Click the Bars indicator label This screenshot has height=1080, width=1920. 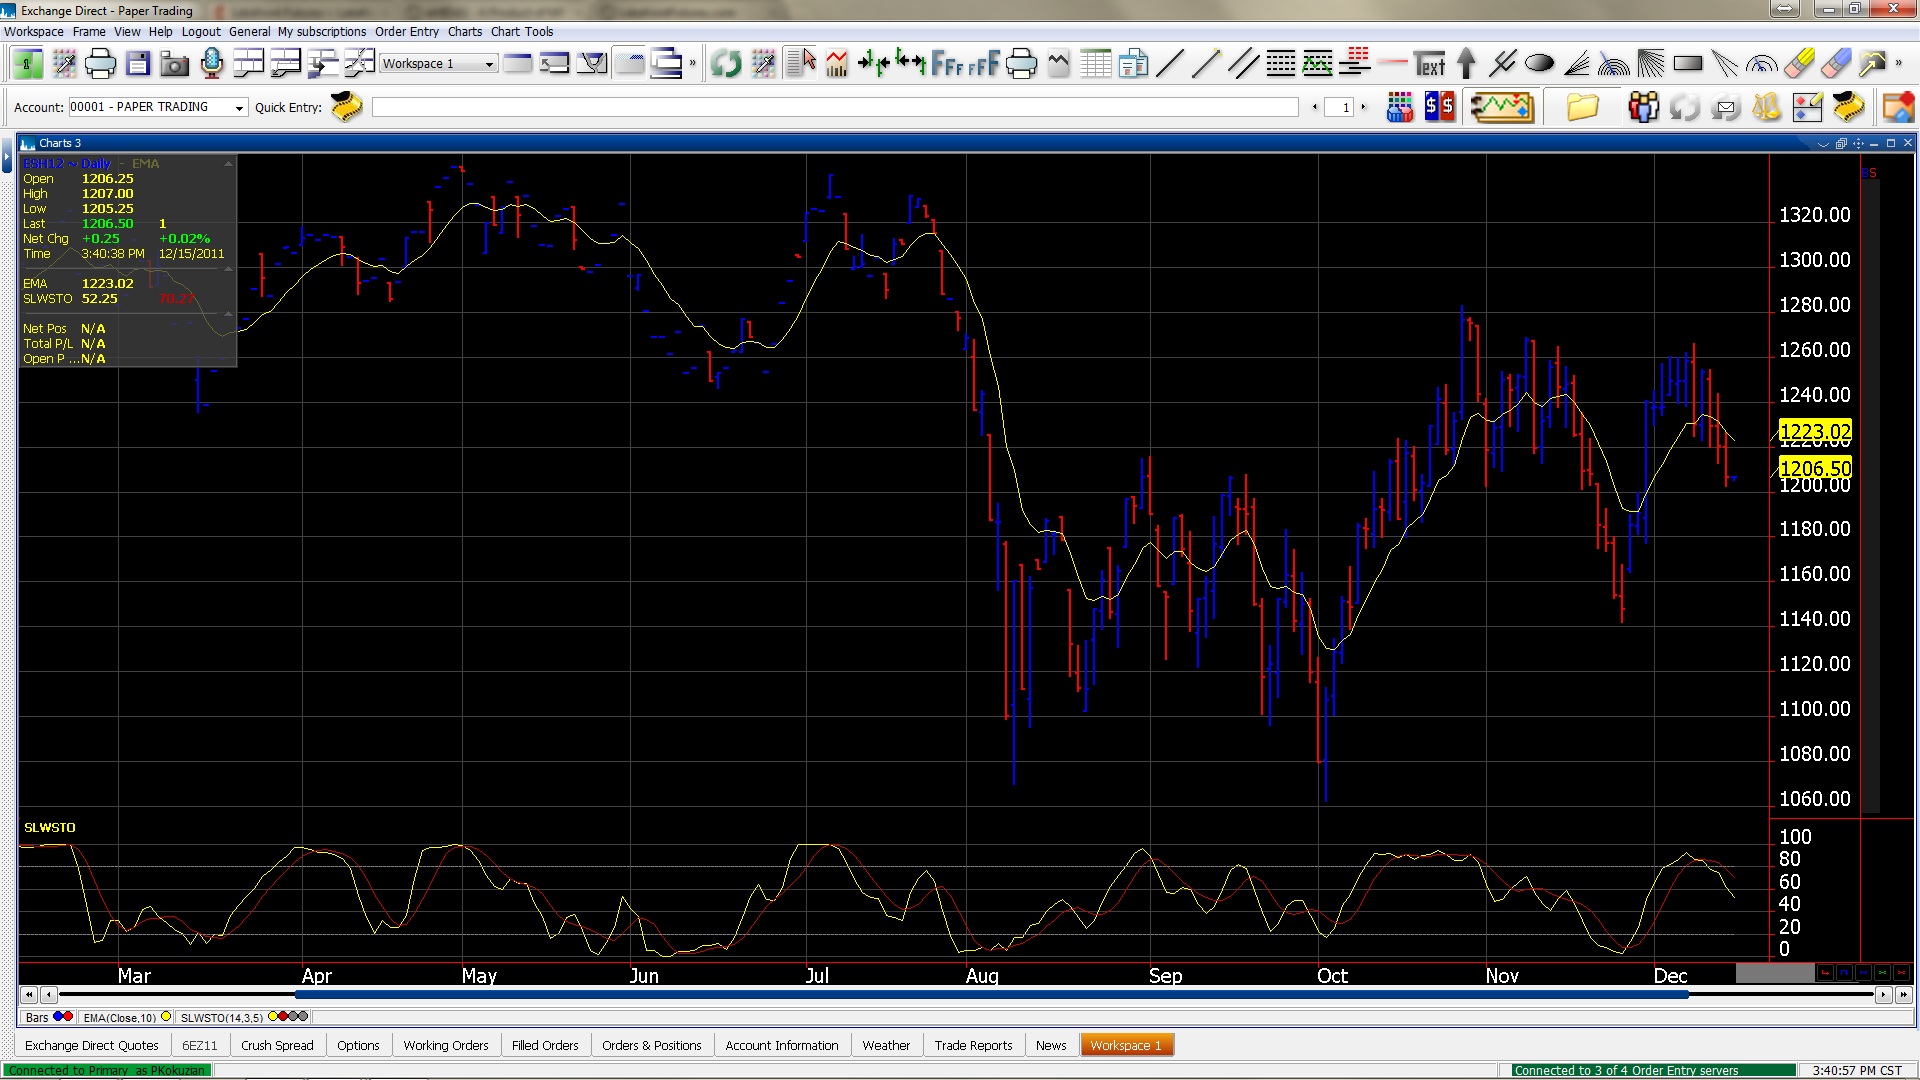coord(37,1017)
